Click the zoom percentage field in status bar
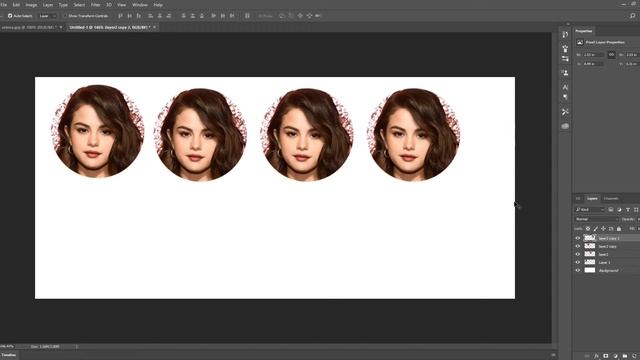This screenshot has height=360, width=640. [7, 347]
